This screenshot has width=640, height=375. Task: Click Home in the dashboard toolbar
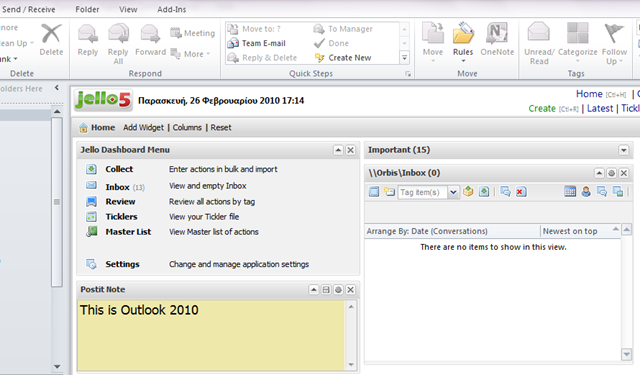[x=97, y=127]
